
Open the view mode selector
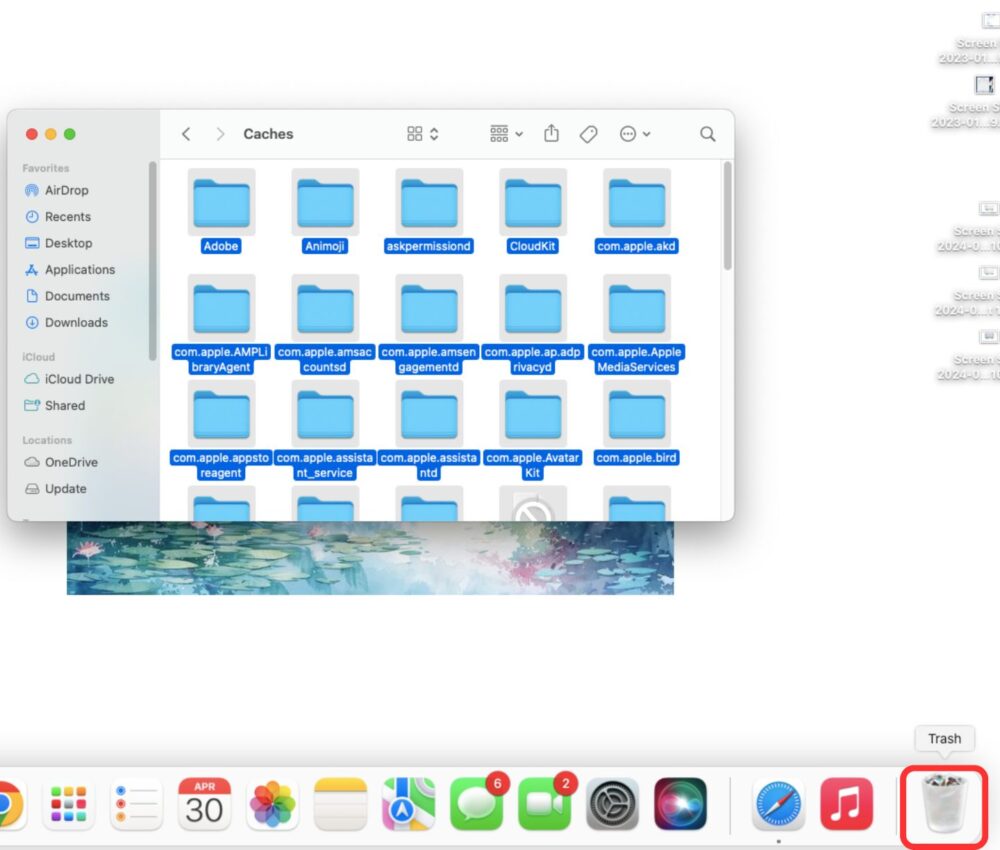422,133
